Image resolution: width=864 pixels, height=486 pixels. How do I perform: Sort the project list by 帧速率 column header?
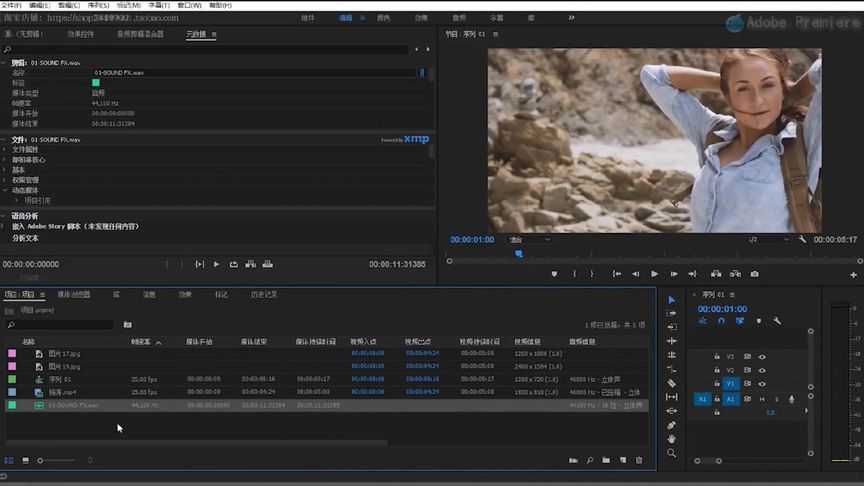click(142, 342)
